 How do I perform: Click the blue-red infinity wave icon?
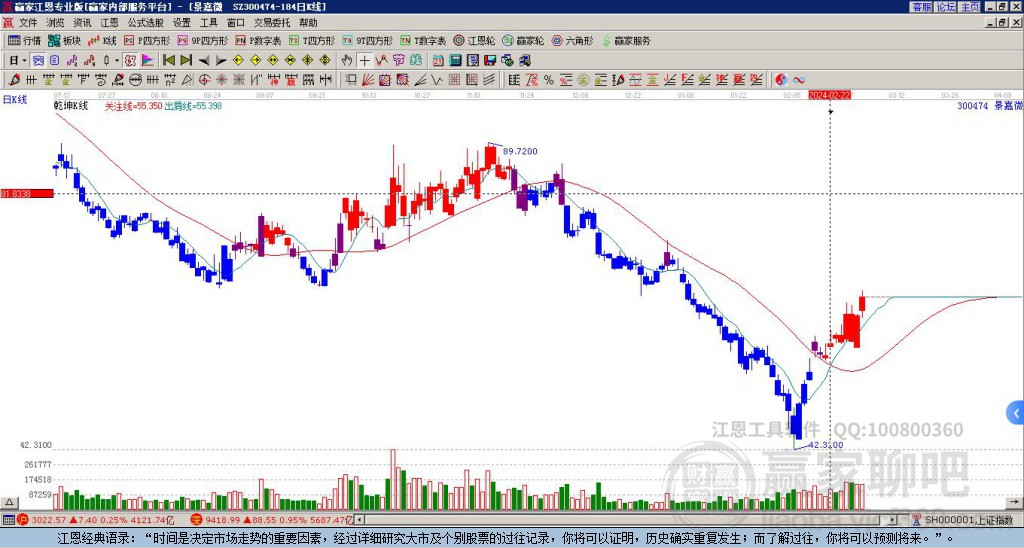coord(799,80)
